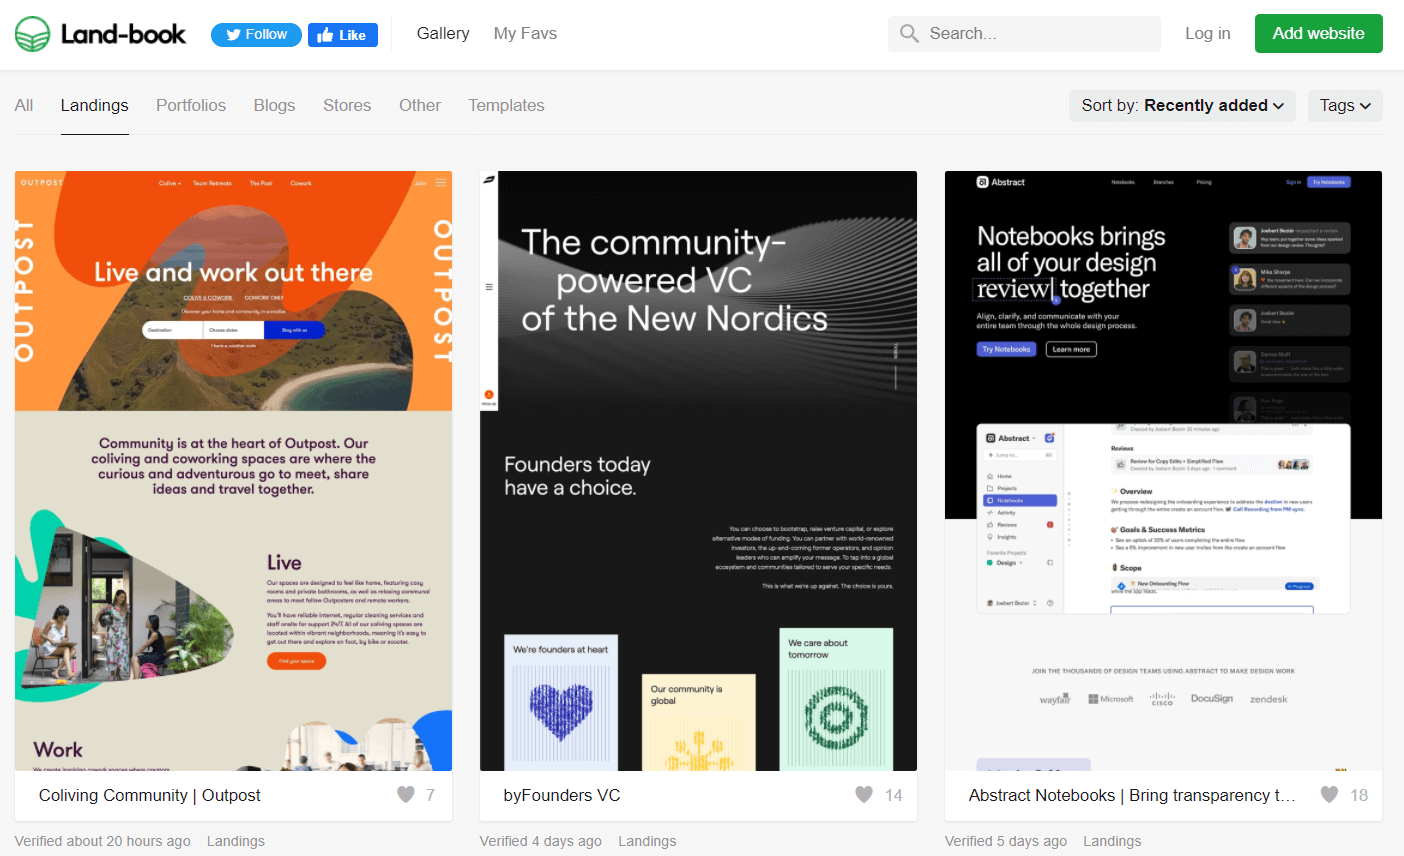Switch to the Blogs tab
The width and height of the screenshot is (1404, 856).
coord(274,105)
